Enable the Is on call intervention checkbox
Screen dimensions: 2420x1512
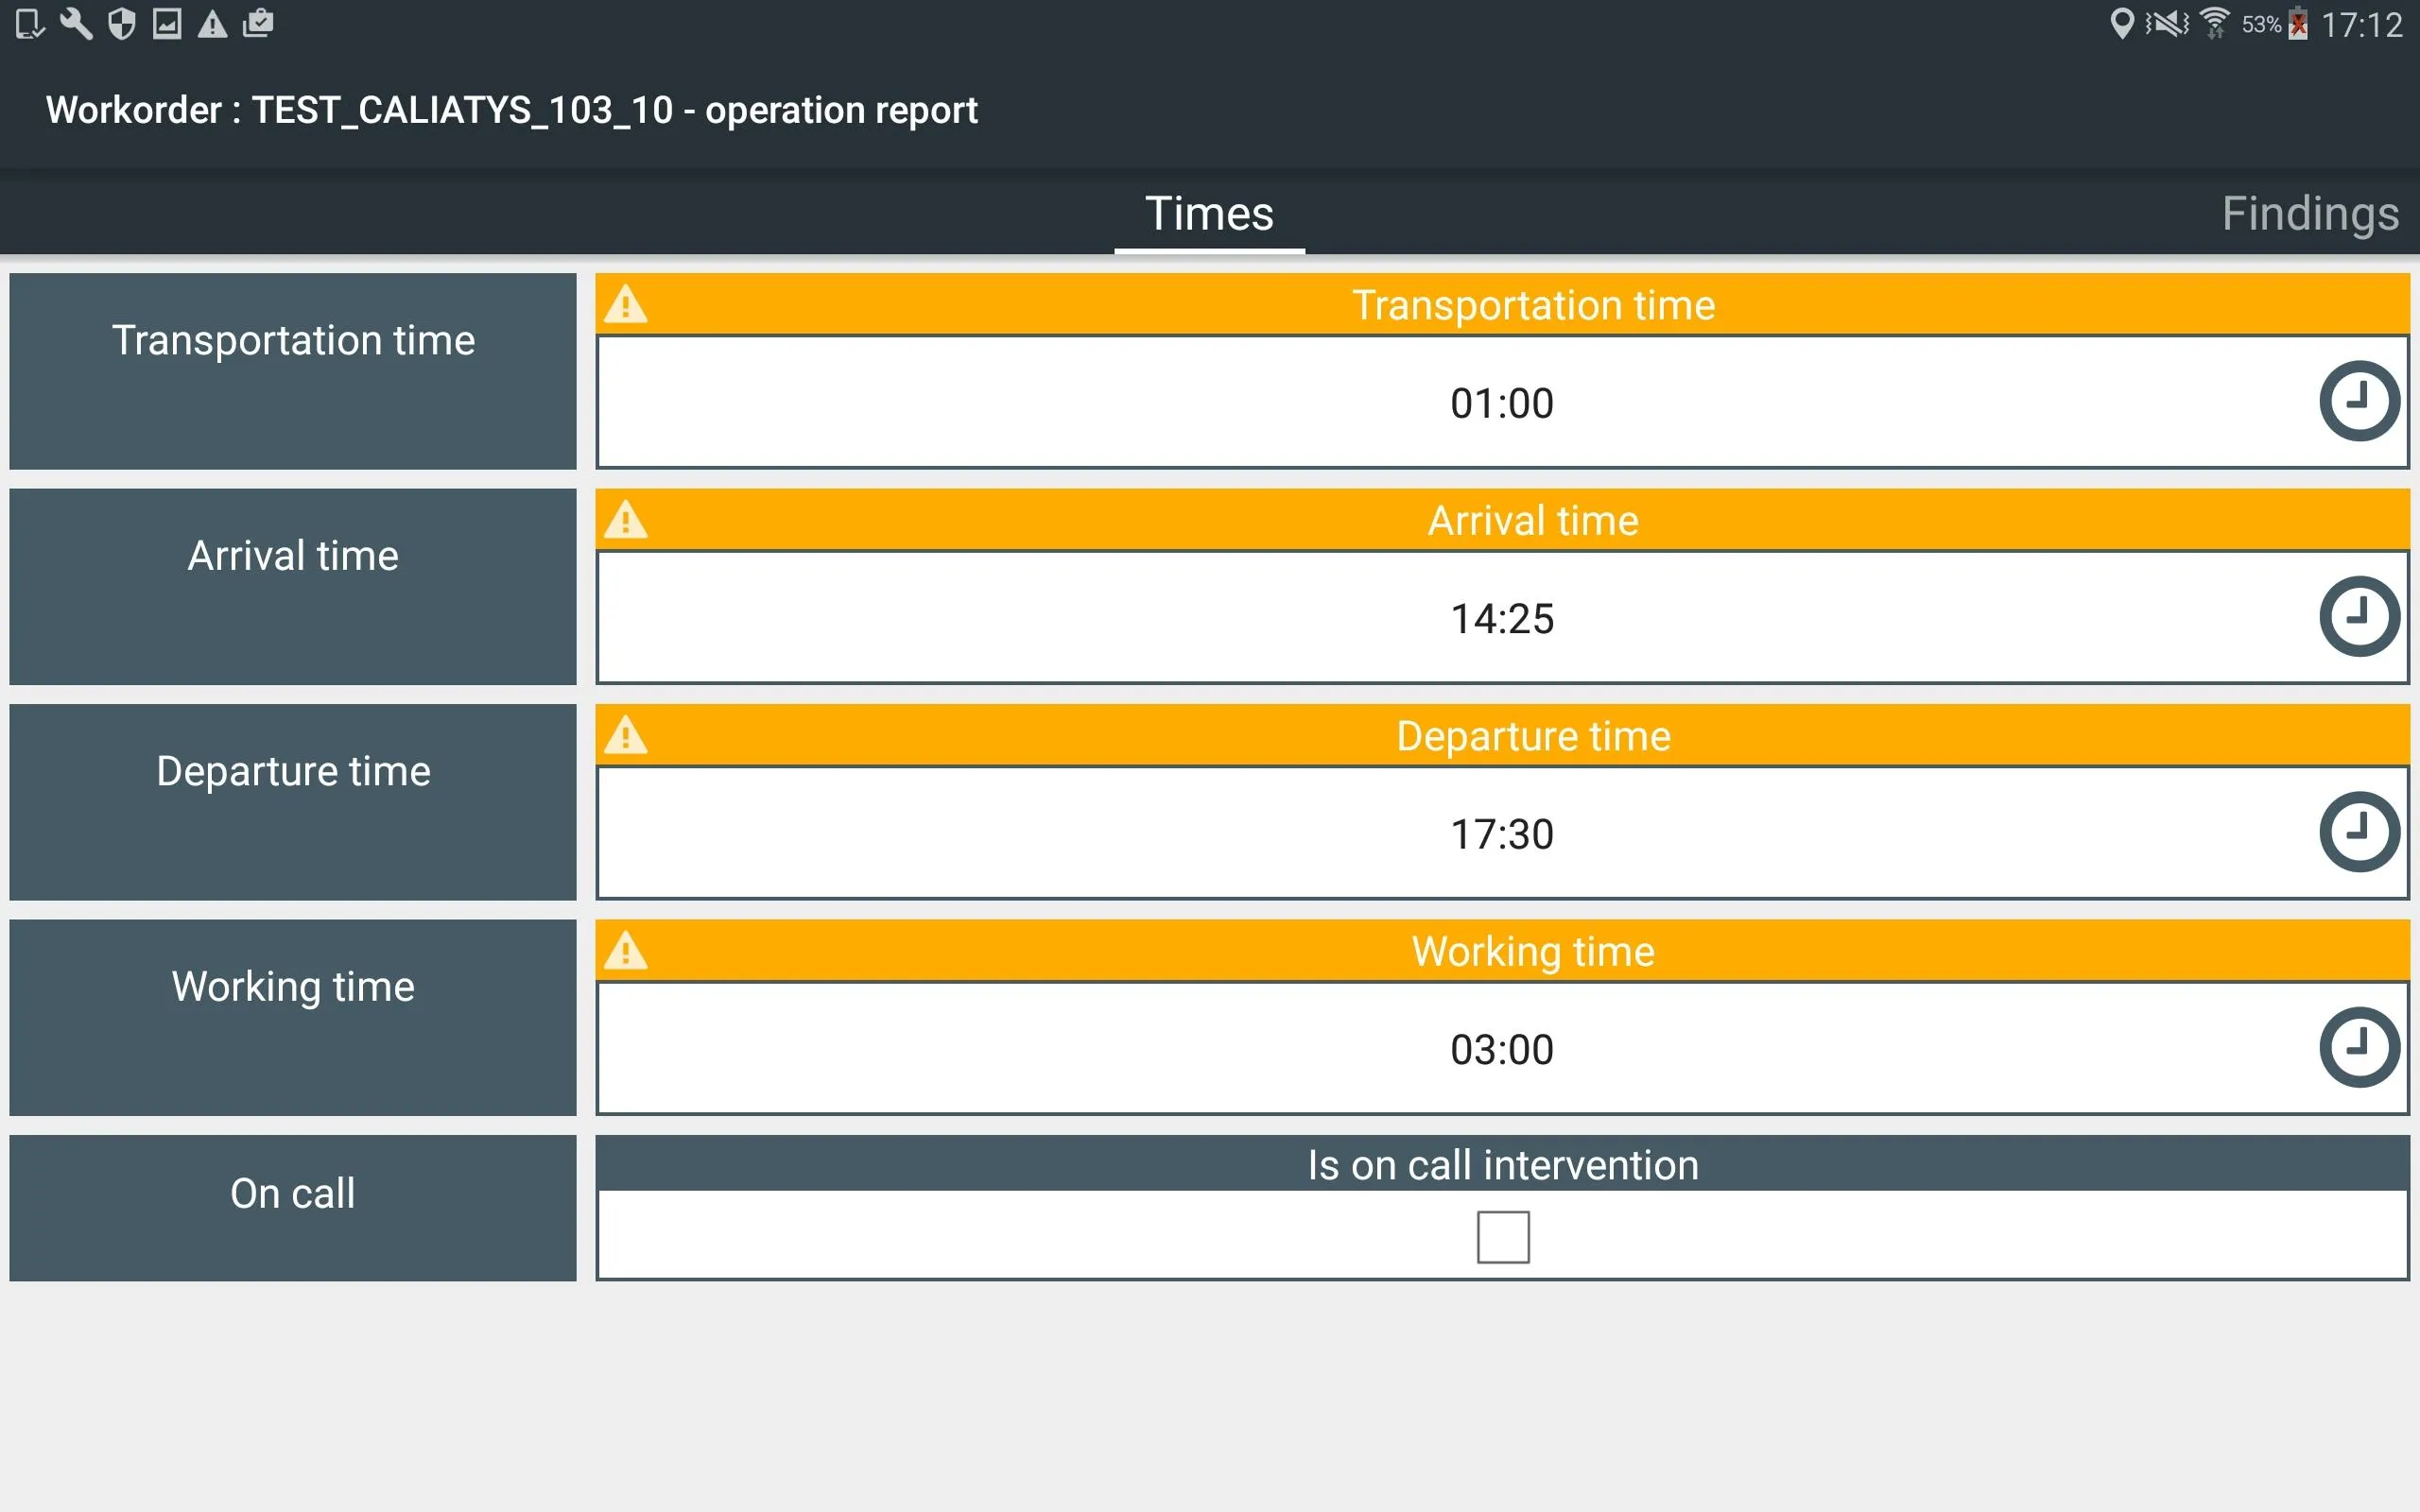click(x=1504, y=1235)
